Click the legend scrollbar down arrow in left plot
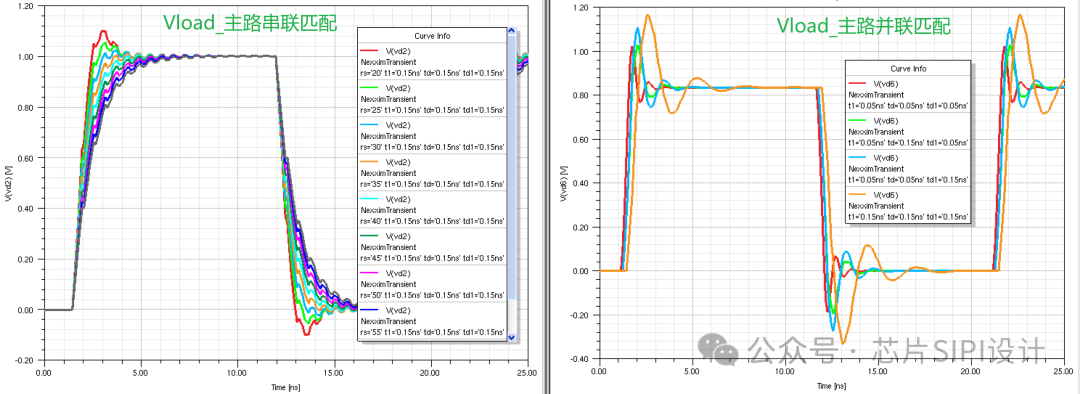The width and height of the screenshot is (1080, 394). pos(511,337)
